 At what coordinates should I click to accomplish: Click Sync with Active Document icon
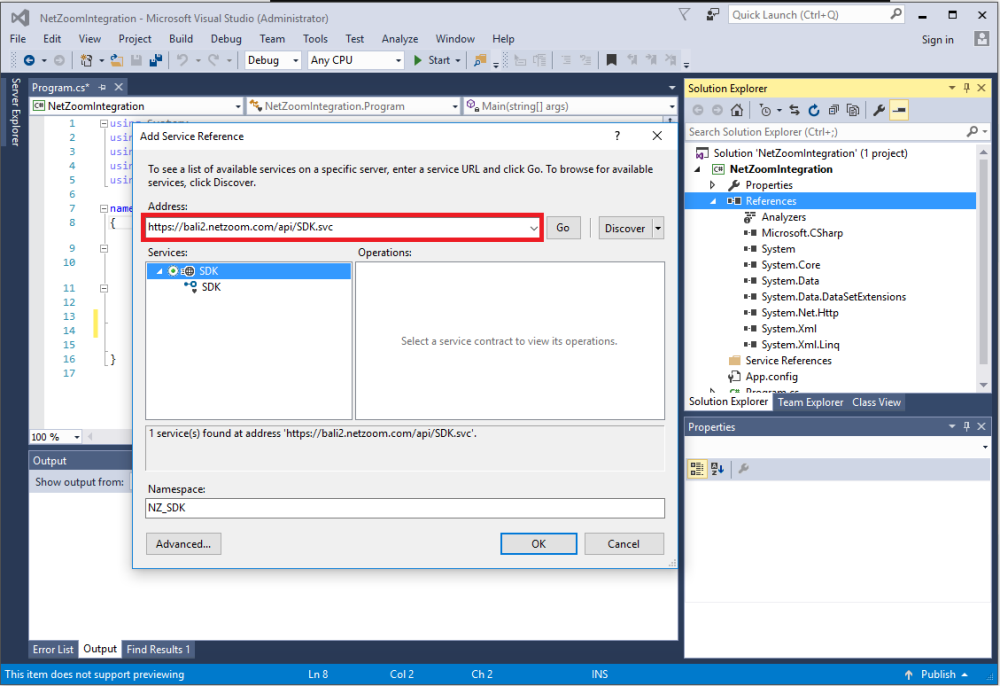coord(794,110)
